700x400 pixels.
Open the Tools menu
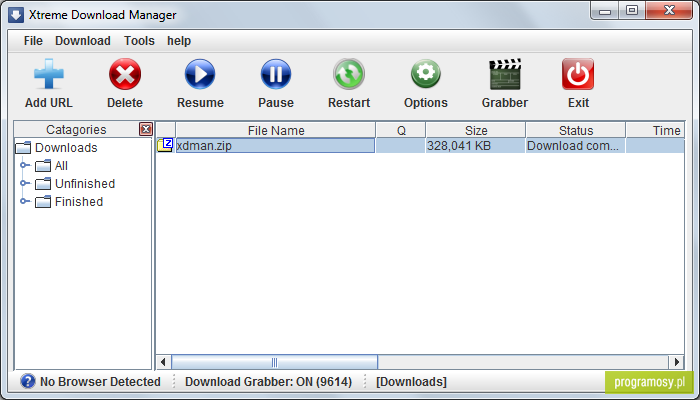(x=139, y=41)
